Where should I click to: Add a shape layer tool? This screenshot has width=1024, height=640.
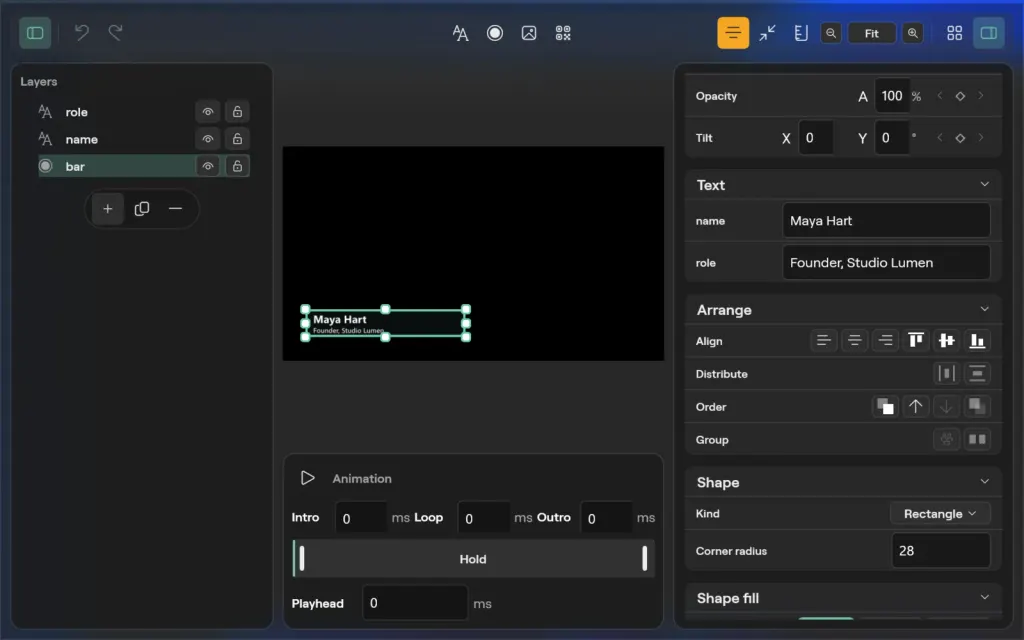pyautogui.click(x=495, y=33)
